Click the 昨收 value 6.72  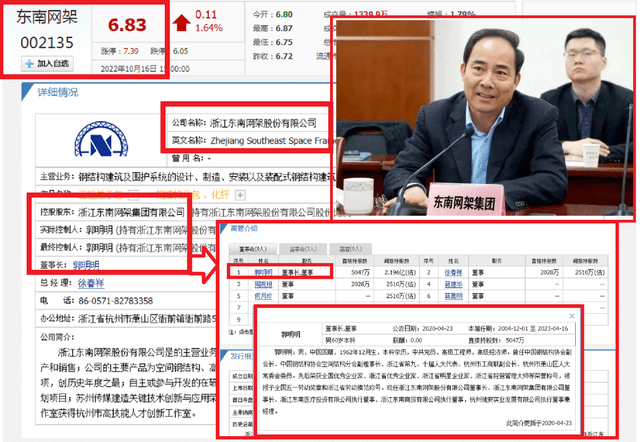click(284, 56)
